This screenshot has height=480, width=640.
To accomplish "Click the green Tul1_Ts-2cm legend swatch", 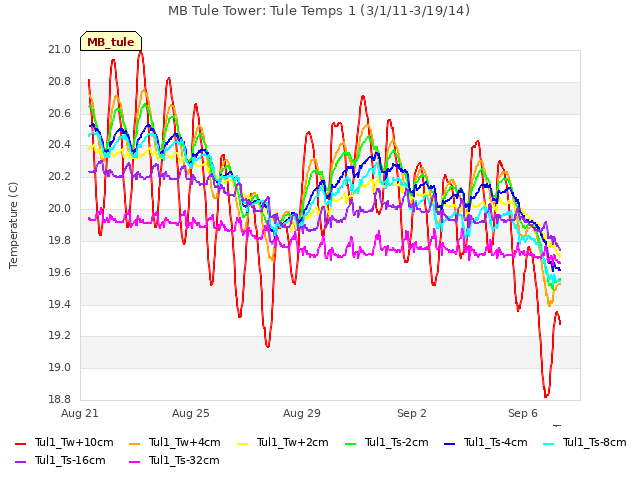I will [x=350, y=444].
